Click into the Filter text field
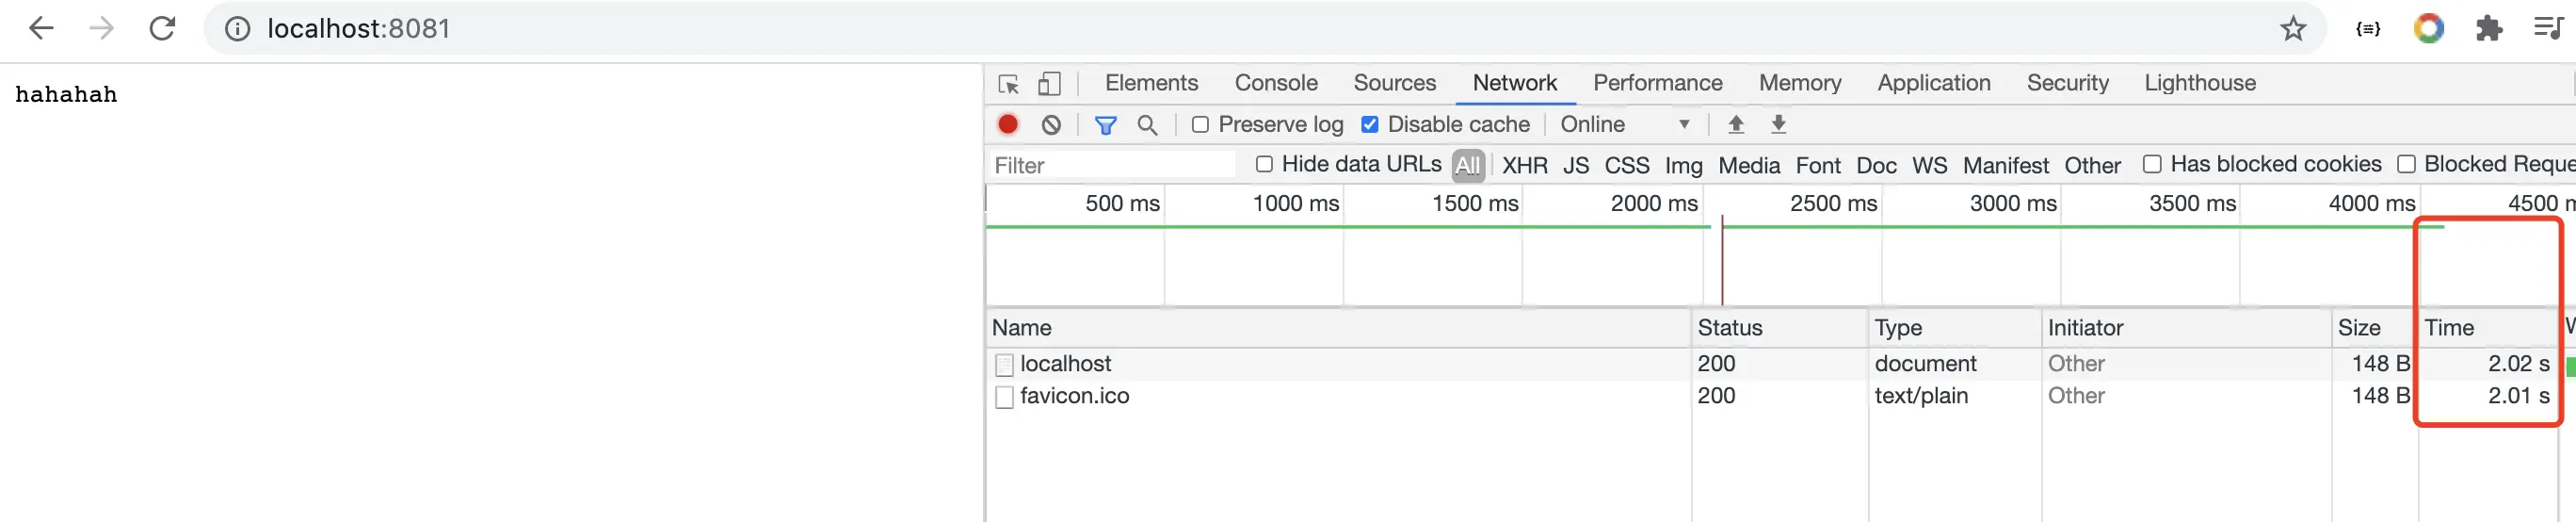Screen dimensions: 2576x522 point(1110,165)
